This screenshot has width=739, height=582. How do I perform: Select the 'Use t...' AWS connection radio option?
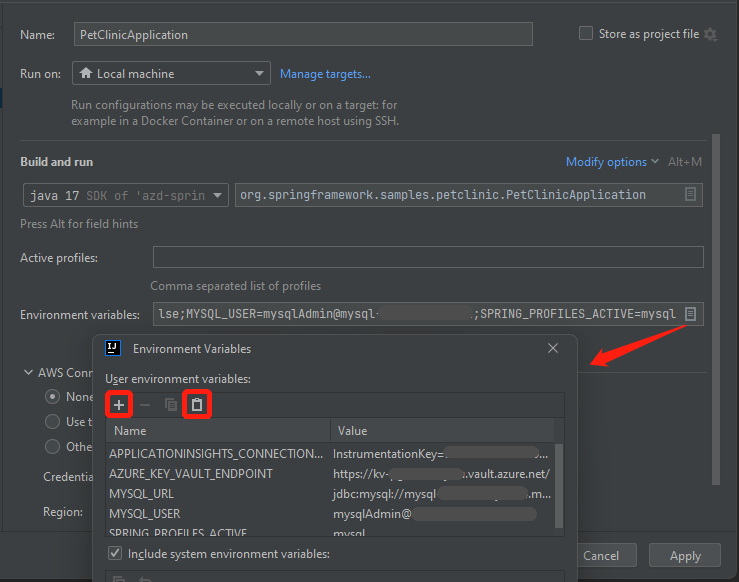52,421
